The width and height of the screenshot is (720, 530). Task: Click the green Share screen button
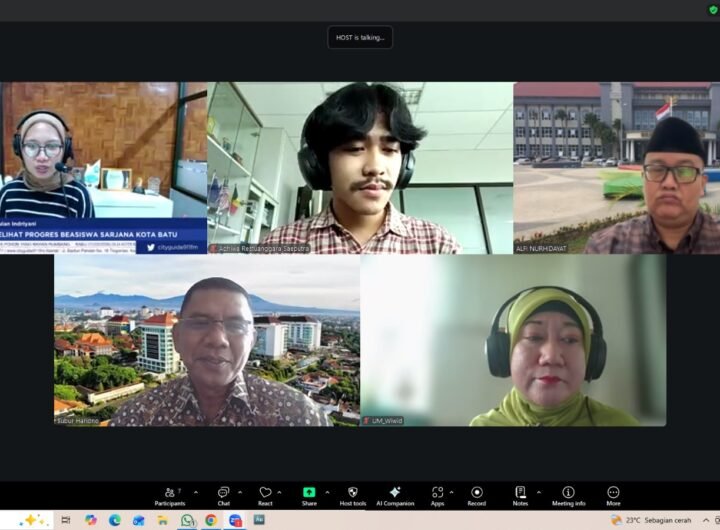(x=309, y=495)
